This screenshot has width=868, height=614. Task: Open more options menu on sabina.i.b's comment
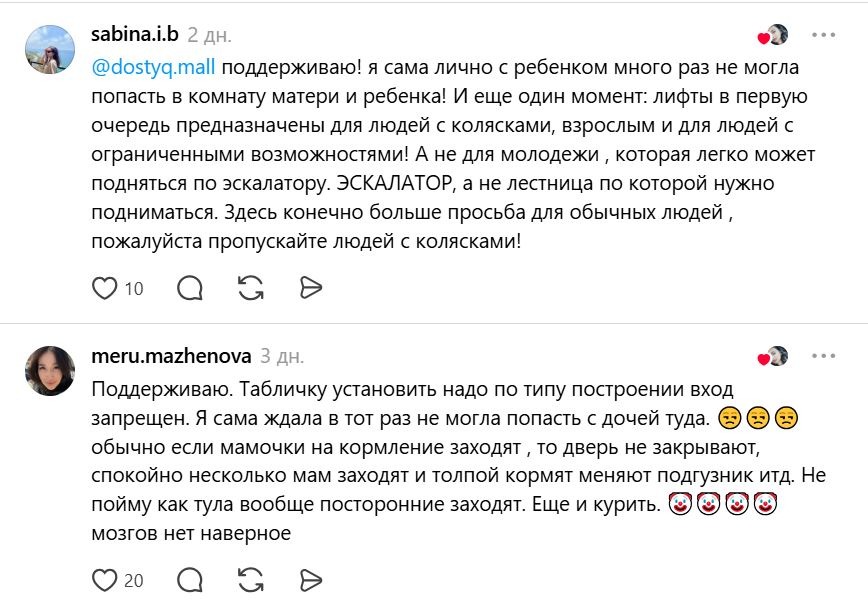tap(824, 35)
